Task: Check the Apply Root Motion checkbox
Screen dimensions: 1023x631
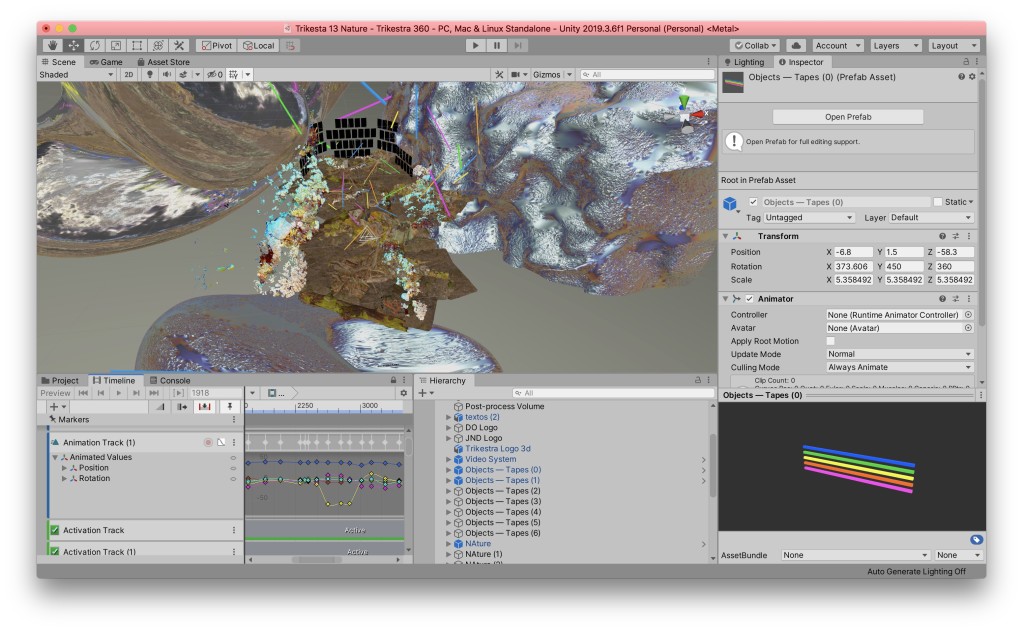Action: (830, 341)
